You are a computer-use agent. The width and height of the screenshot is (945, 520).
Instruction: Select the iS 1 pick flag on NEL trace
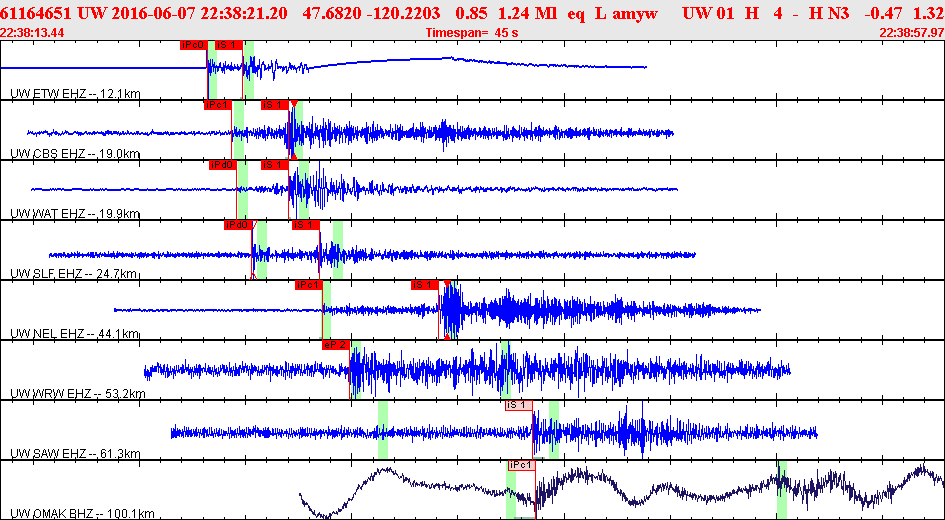click(x=425, y=286)
